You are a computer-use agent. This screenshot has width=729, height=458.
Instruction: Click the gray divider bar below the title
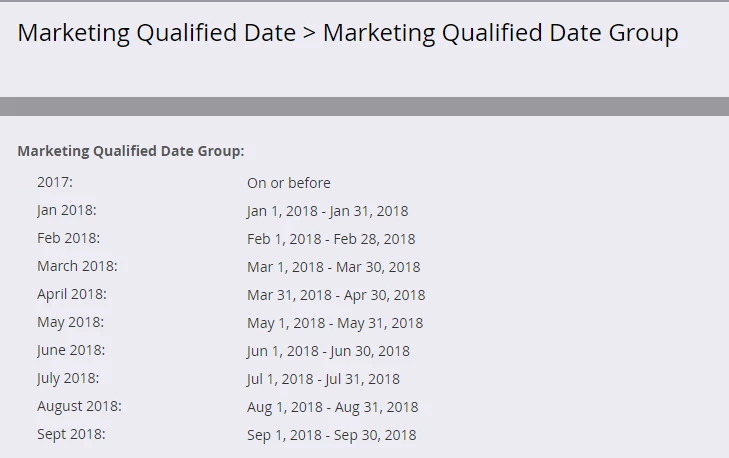tap(364, 106)
